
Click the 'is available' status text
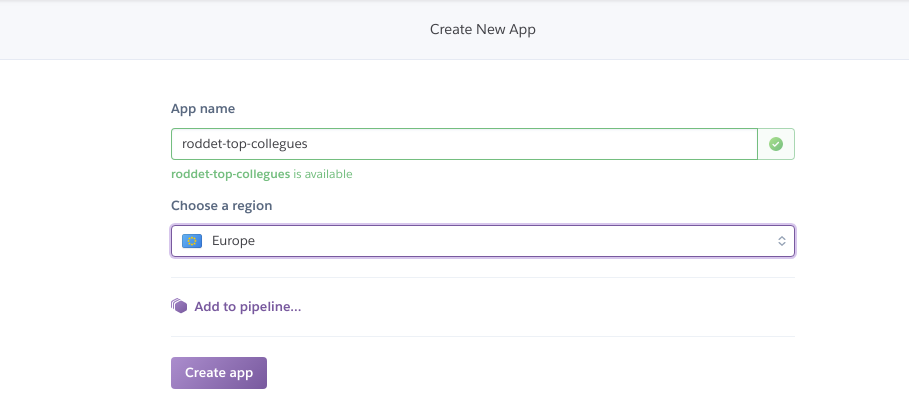(x=321, y=174)
